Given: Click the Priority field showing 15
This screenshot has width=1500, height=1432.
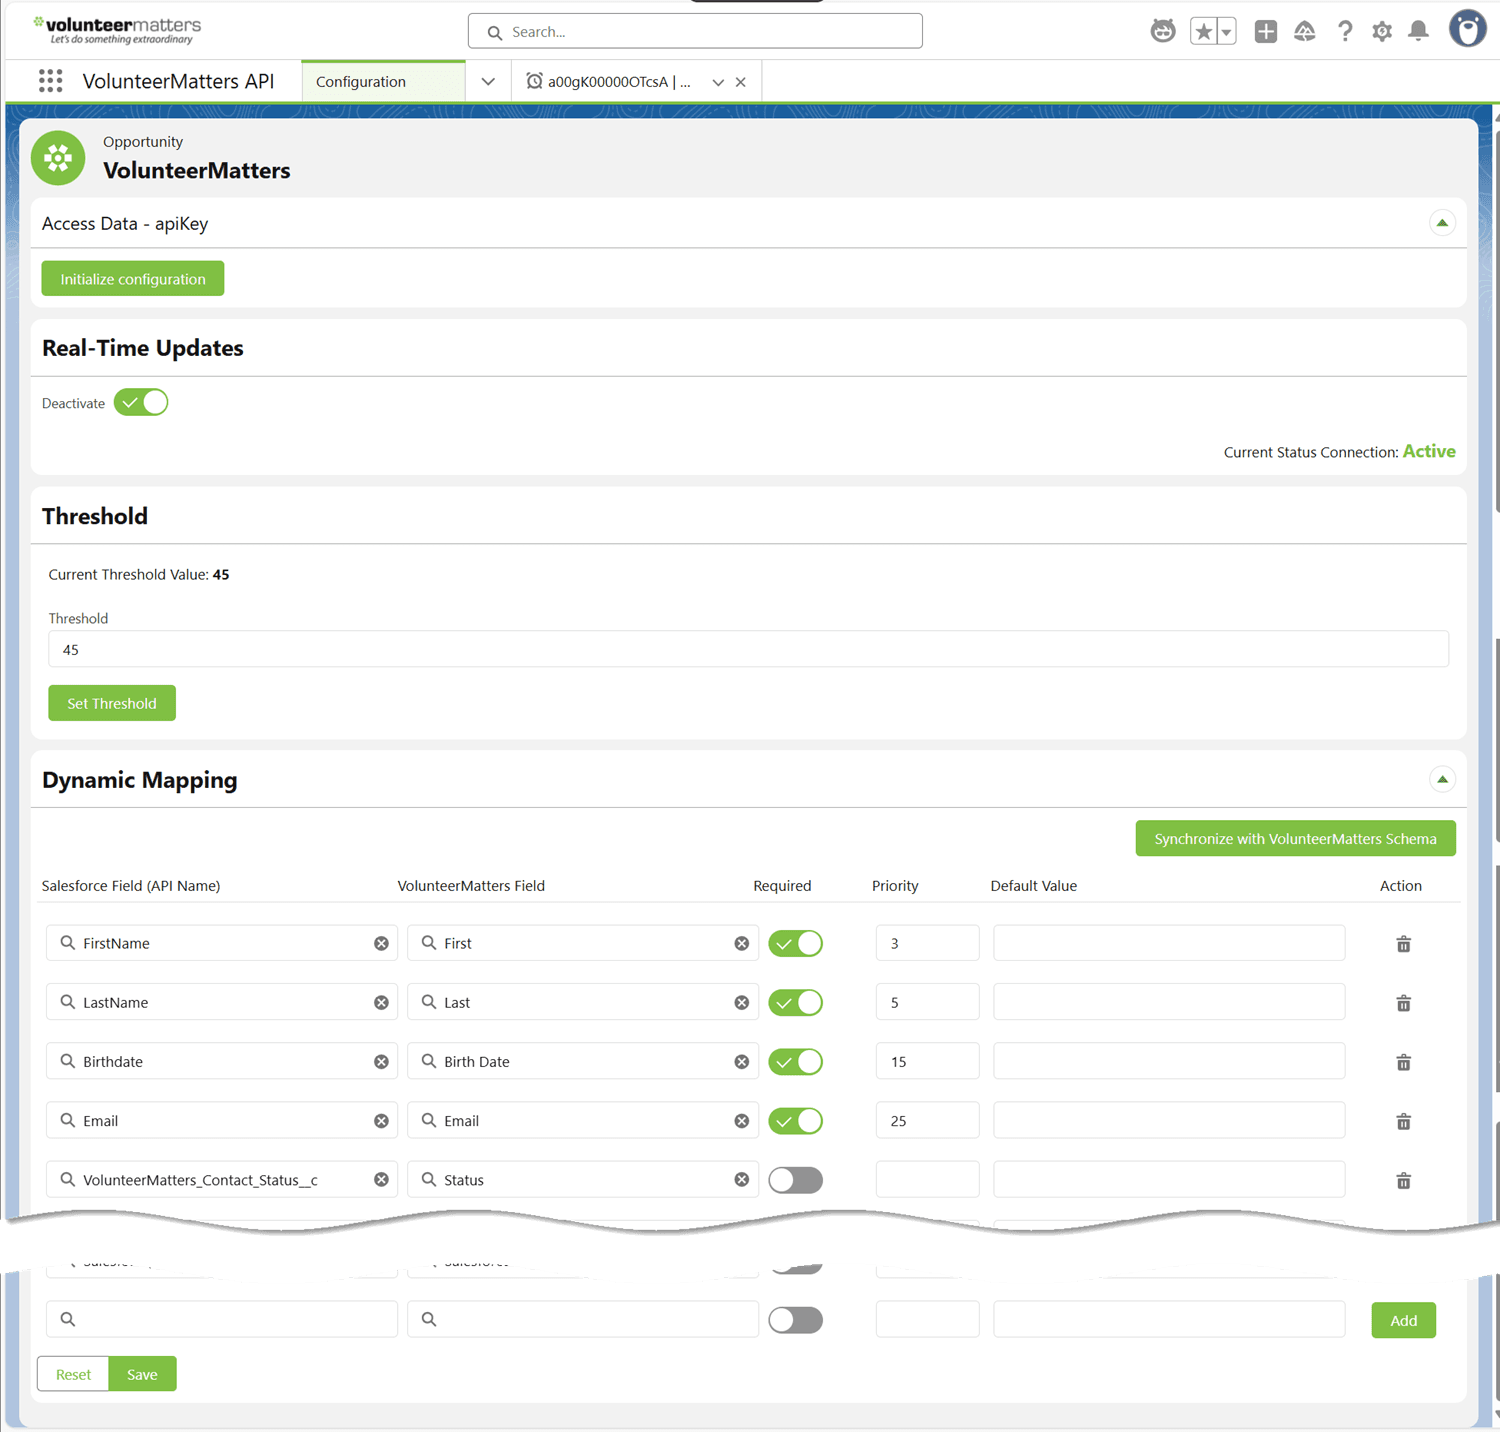Looking at the screenshot, I should click(927, 1061).
